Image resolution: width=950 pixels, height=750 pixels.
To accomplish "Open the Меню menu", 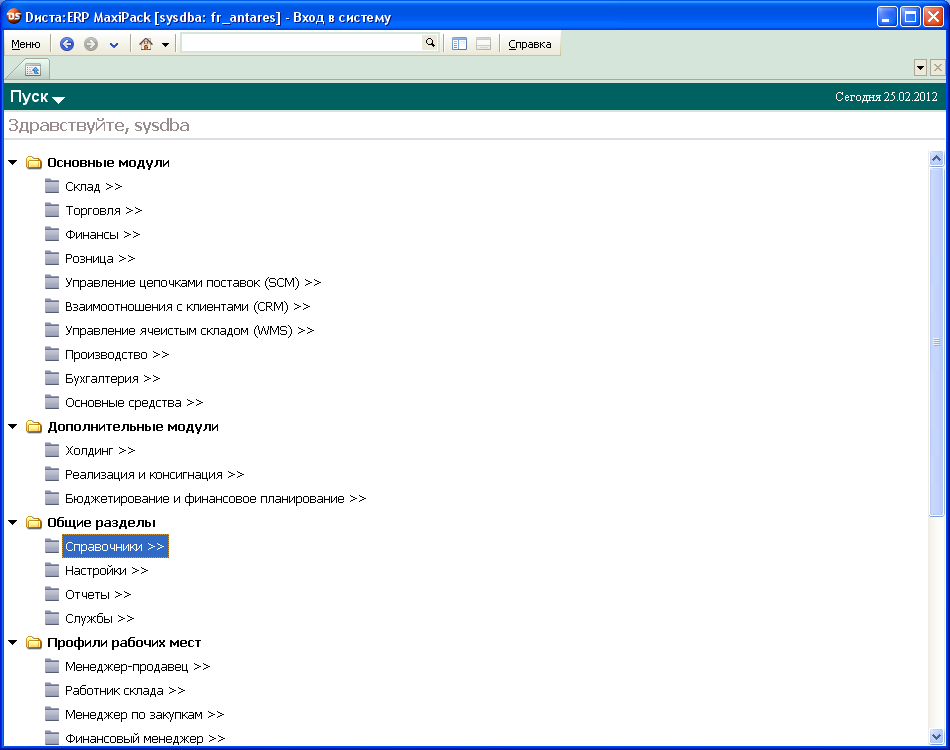I will 26,44.
